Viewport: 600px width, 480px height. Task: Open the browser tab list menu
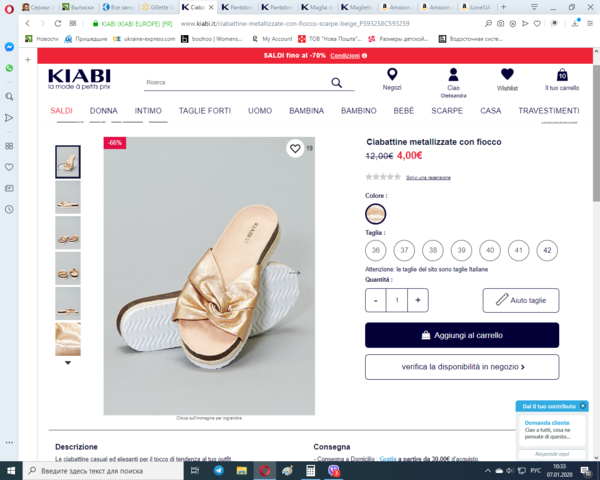coord(534,7)
